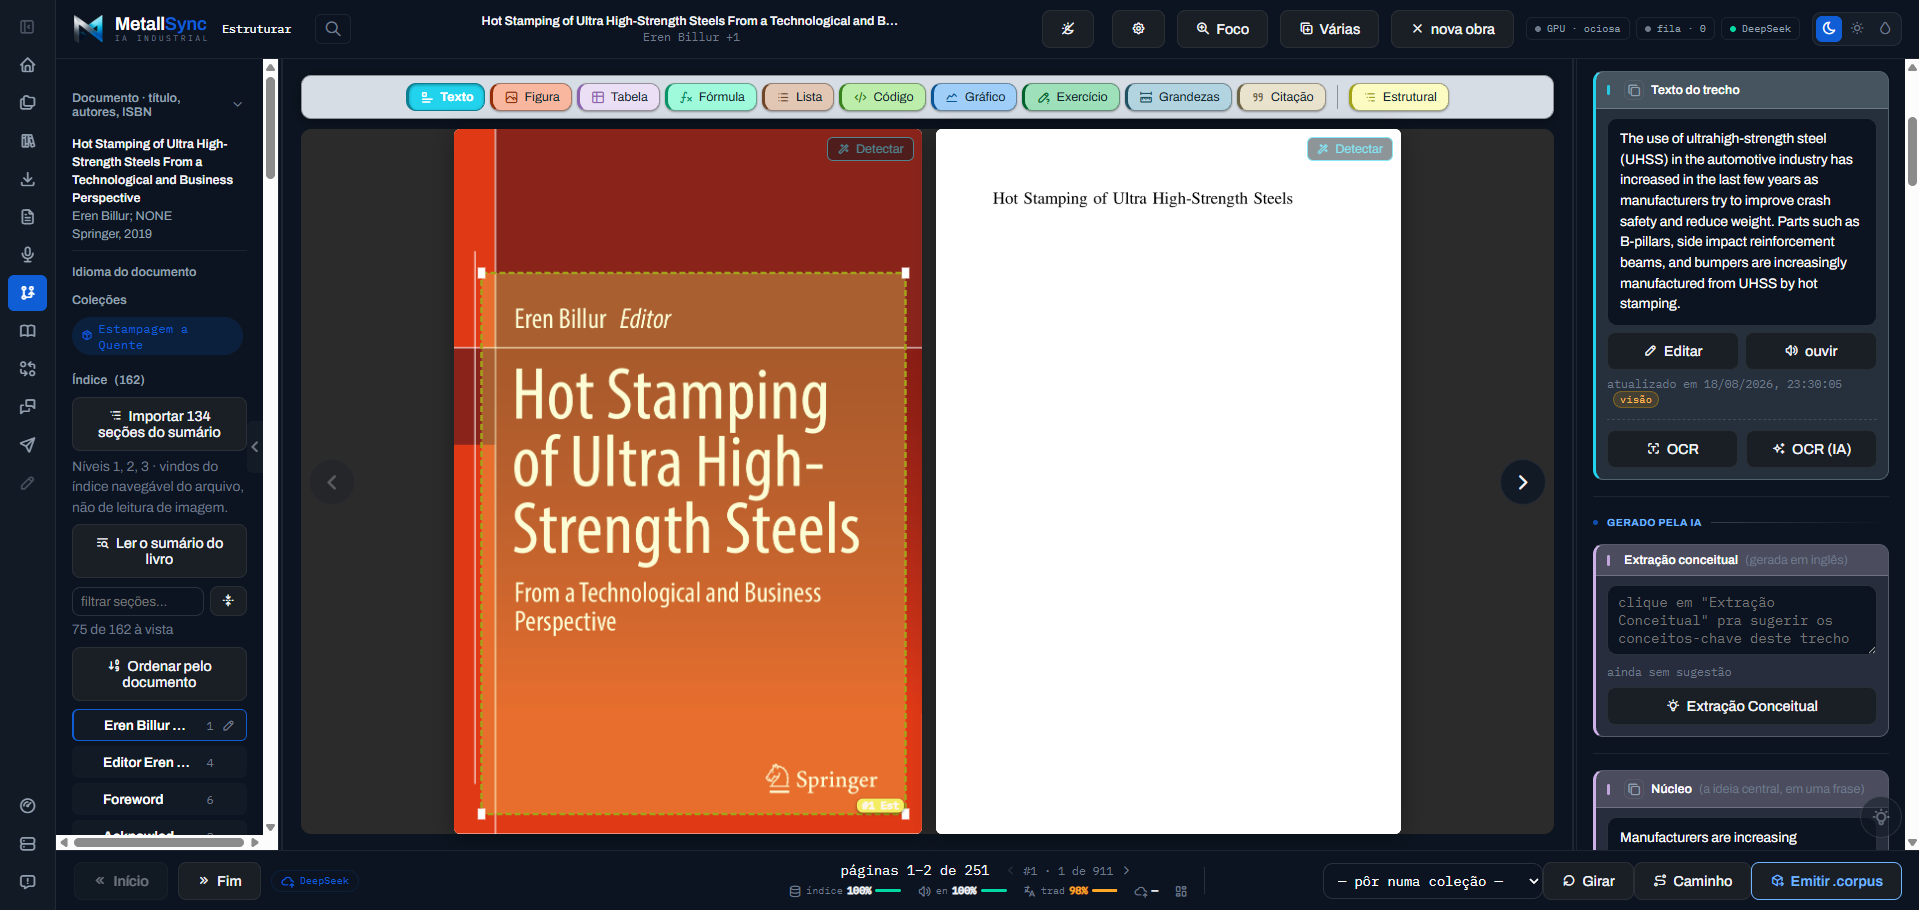
Task: Go to next trecho chevron in status bar
Action: click(1127, 871)
